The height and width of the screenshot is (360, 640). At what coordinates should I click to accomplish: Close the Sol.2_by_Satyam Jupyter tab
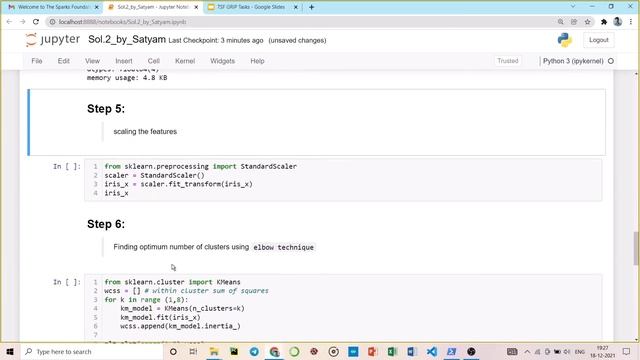click(196, 7)
